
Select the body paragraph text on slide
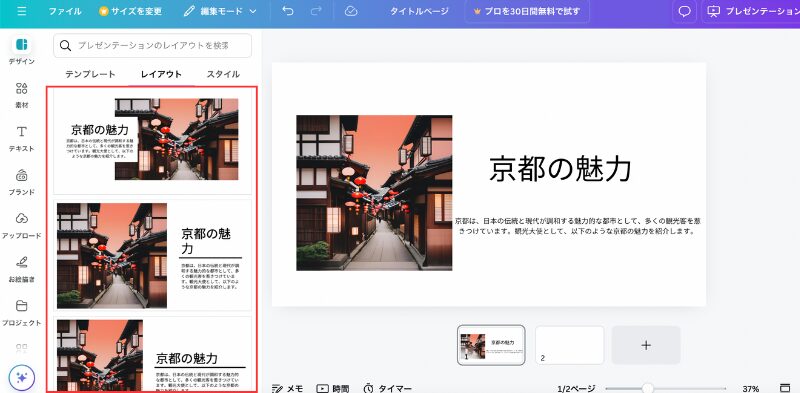tap(578, 226)
